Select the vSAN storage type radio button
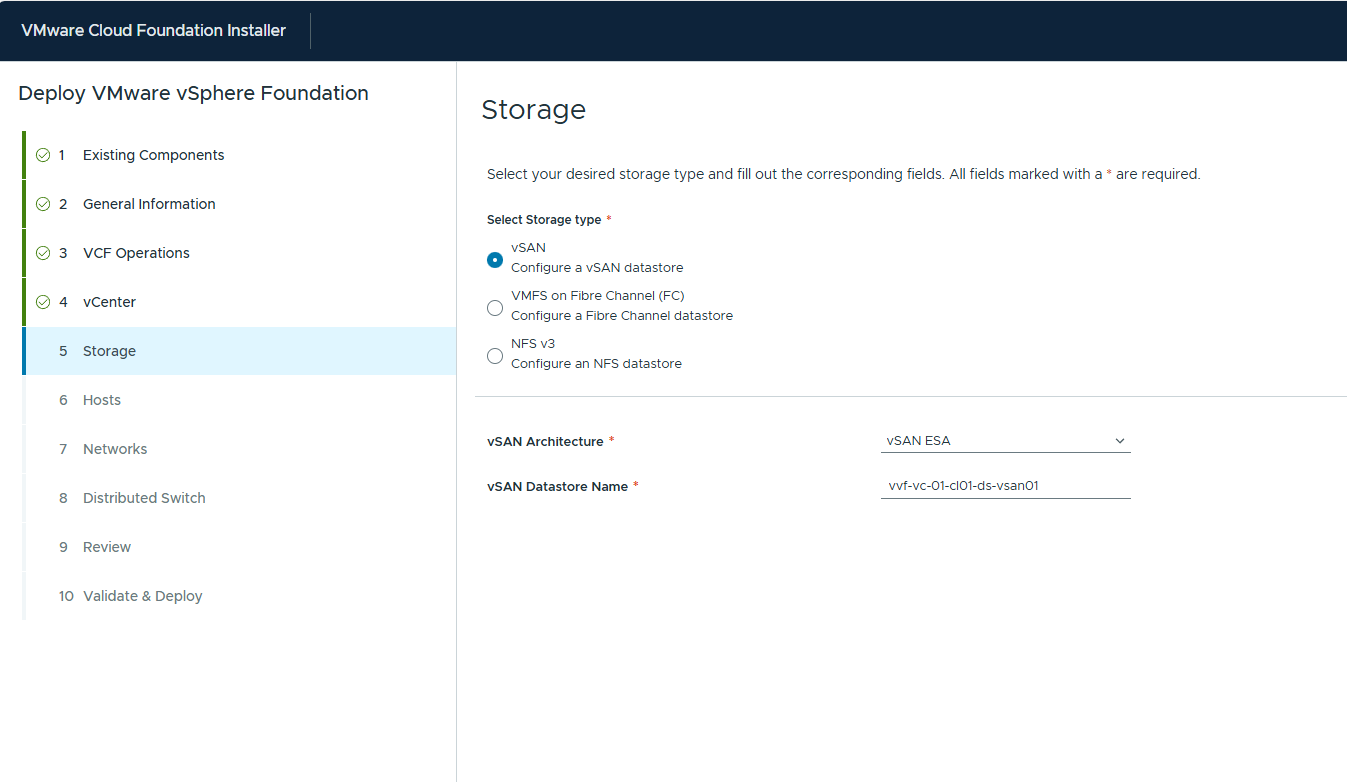The image size is (1347, 782). (495, 260)
